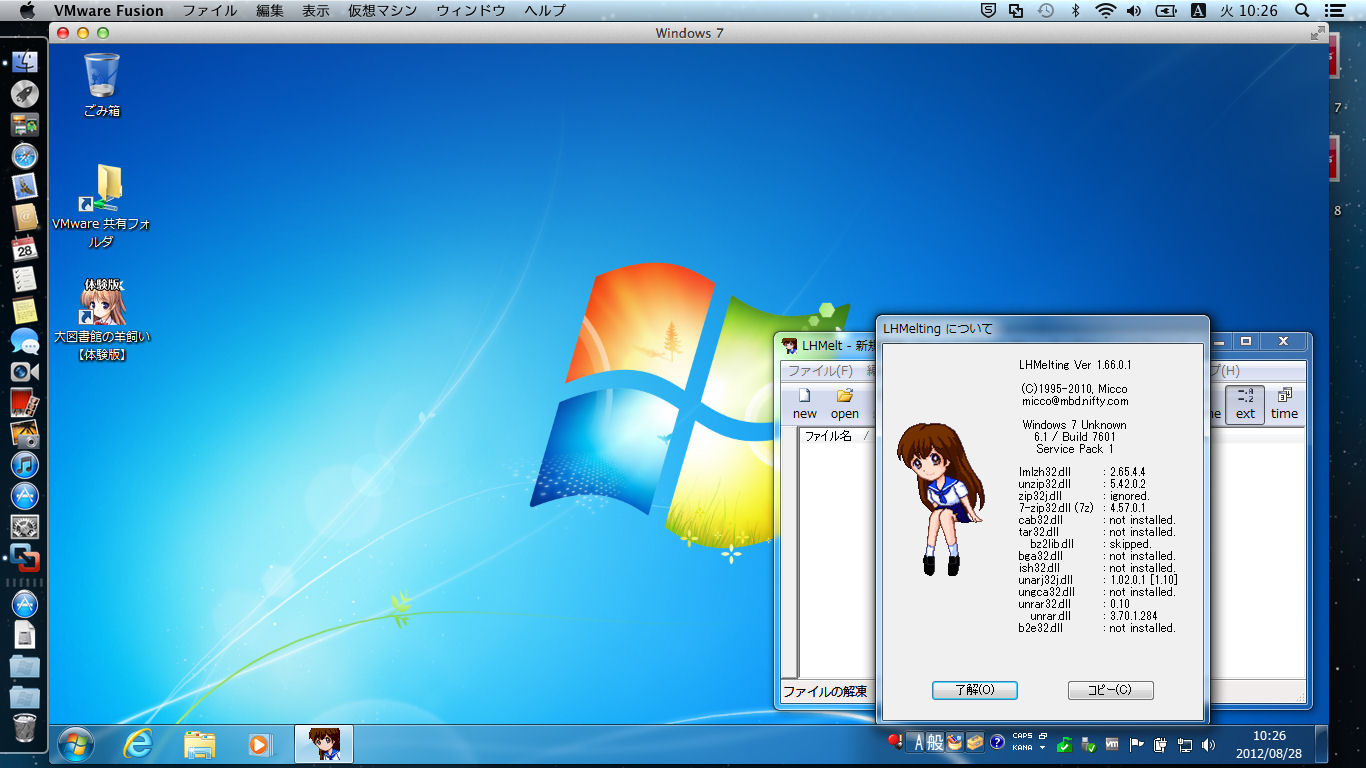Click the VMware Fusion icon in the dock
This screenshot has width=1366, height=768.
[x=24, y=557]
